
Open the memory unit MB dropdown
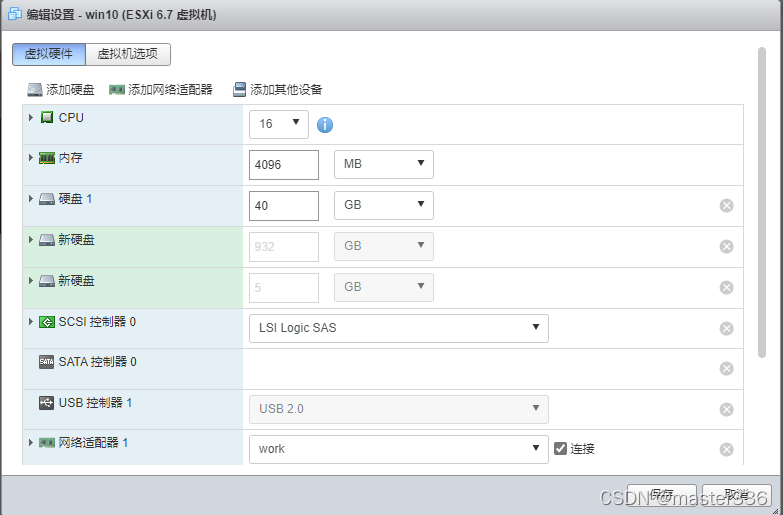[x=384, y=164]
